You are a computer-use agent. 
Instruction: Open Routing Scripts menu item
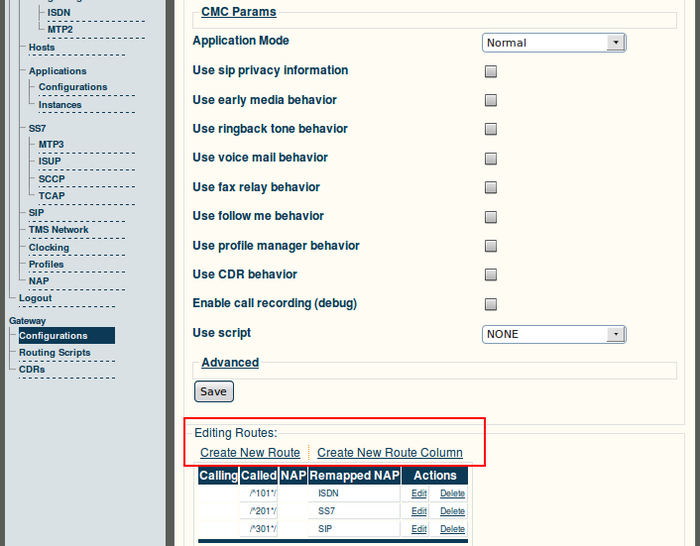pyautogui.click(x=54, y=353)
